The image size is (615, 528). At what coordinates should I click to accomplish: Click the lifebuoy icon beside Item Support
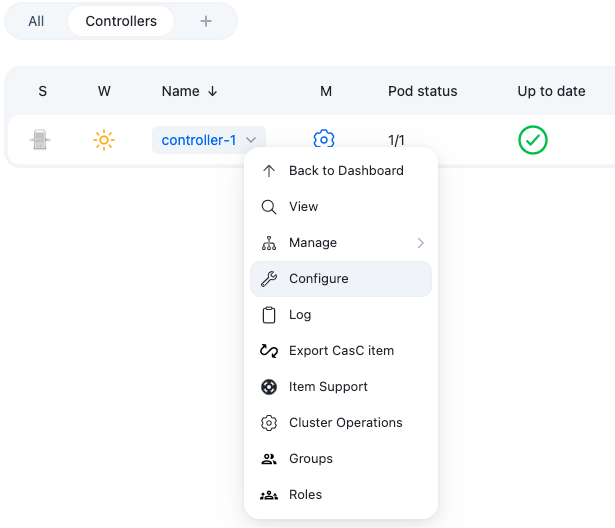coord(269,387)
